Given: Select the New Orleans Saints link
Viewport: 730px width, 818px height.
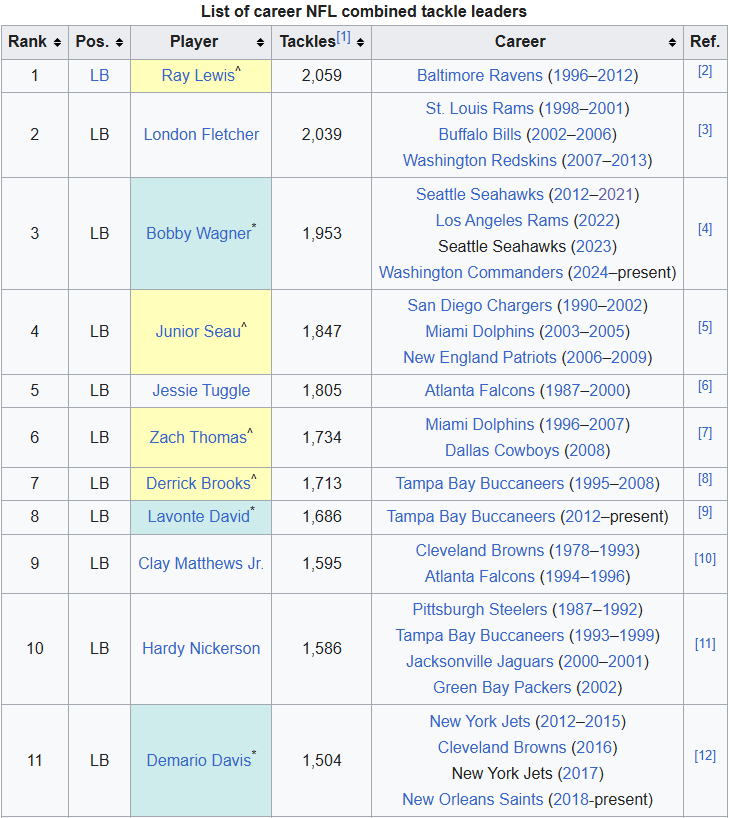Looking at the screenshot, I should coord(473,800).
